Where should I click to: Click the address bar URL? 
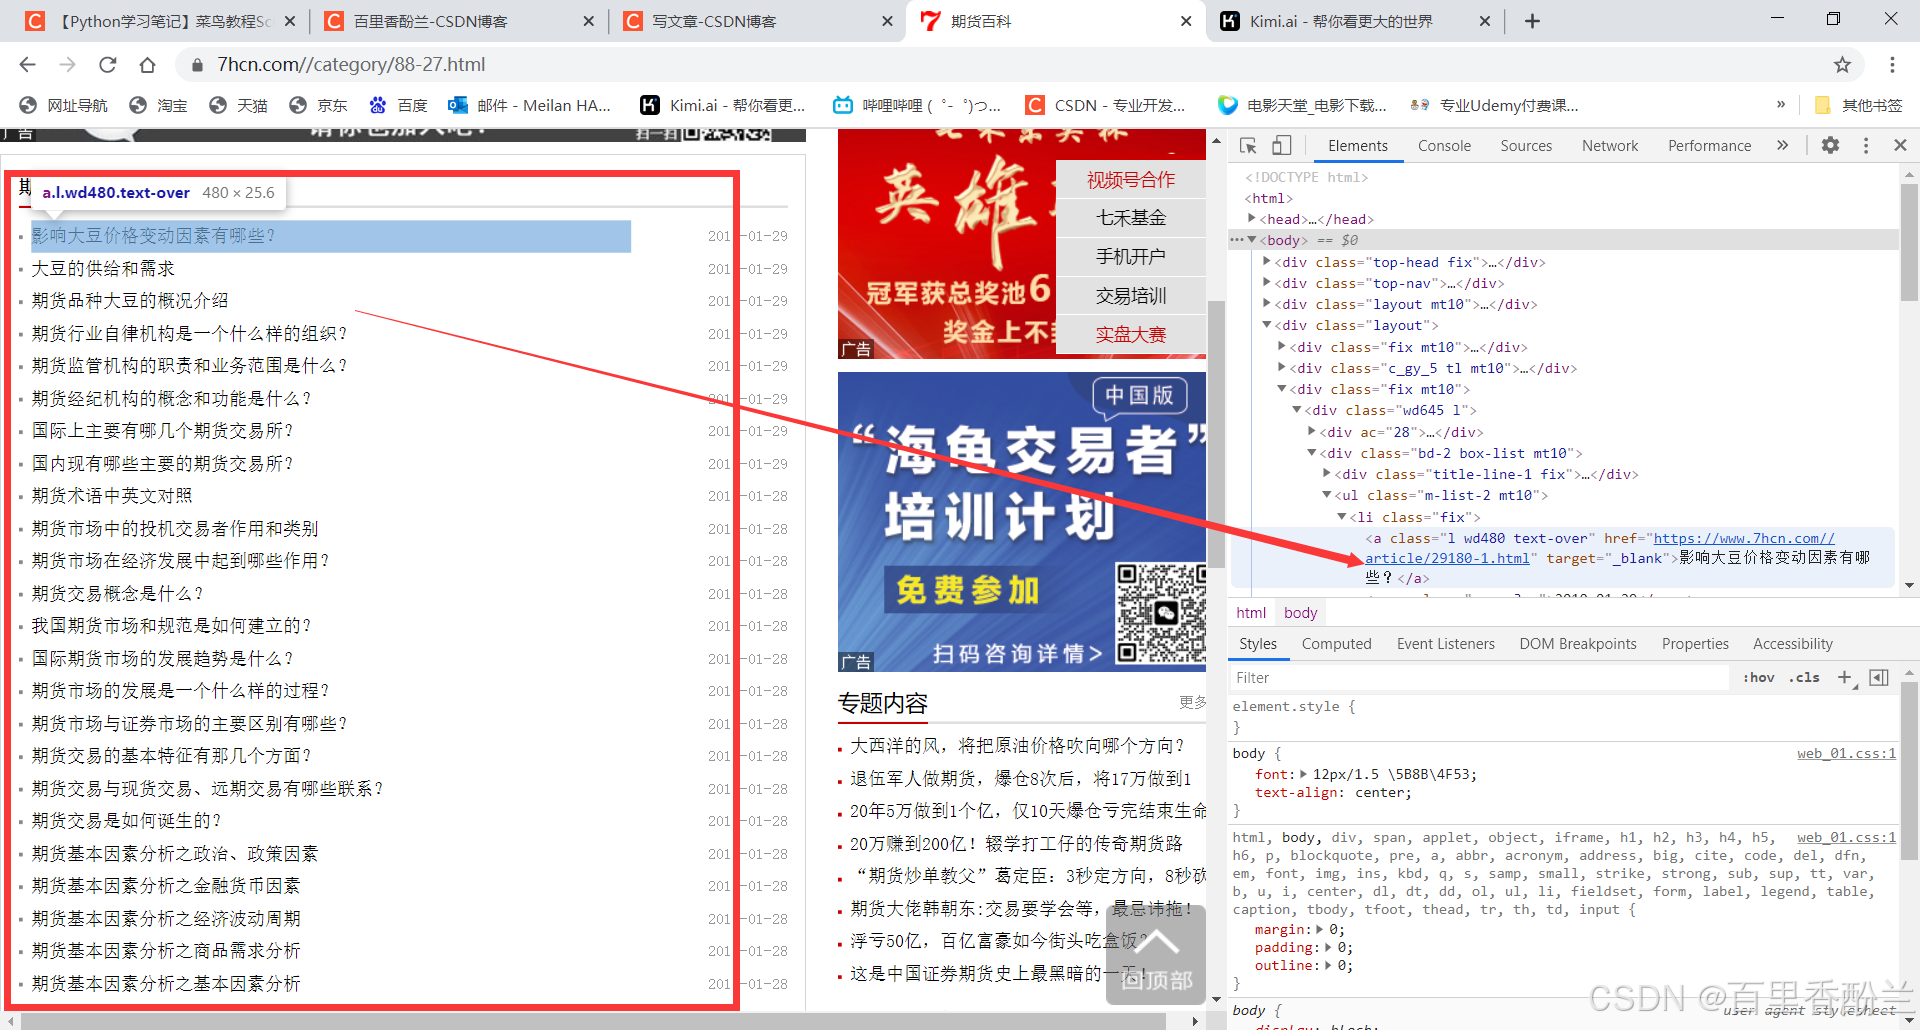[x=351, y=65]
